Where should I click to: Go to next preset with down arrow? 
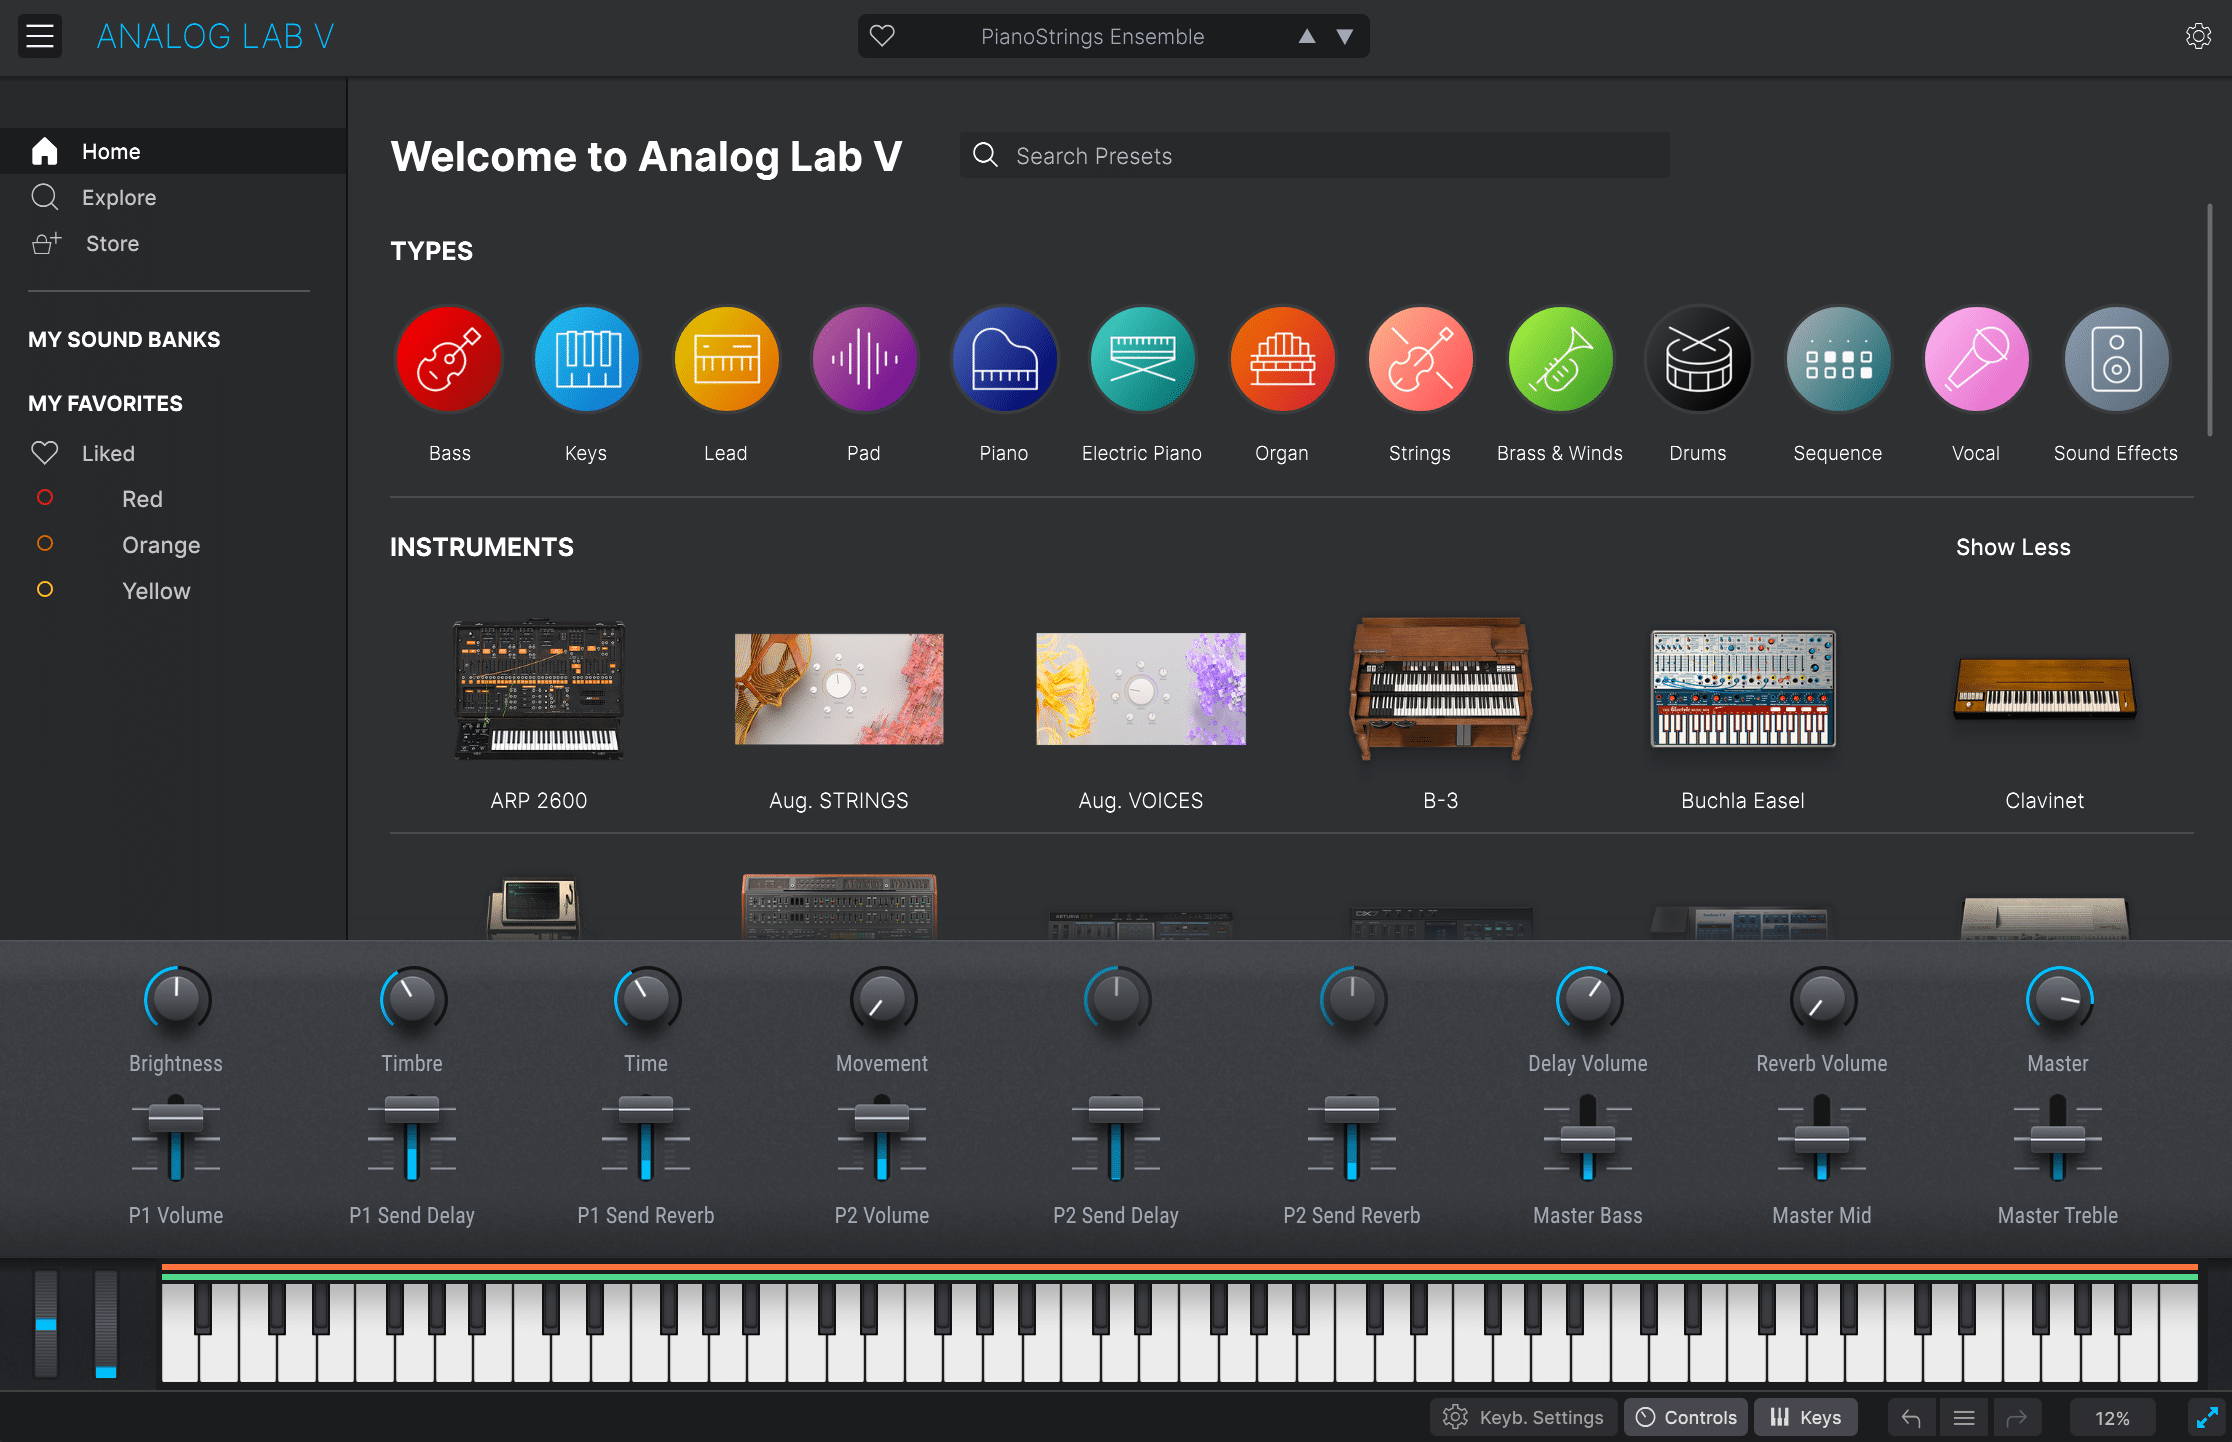coord(1345,36)
